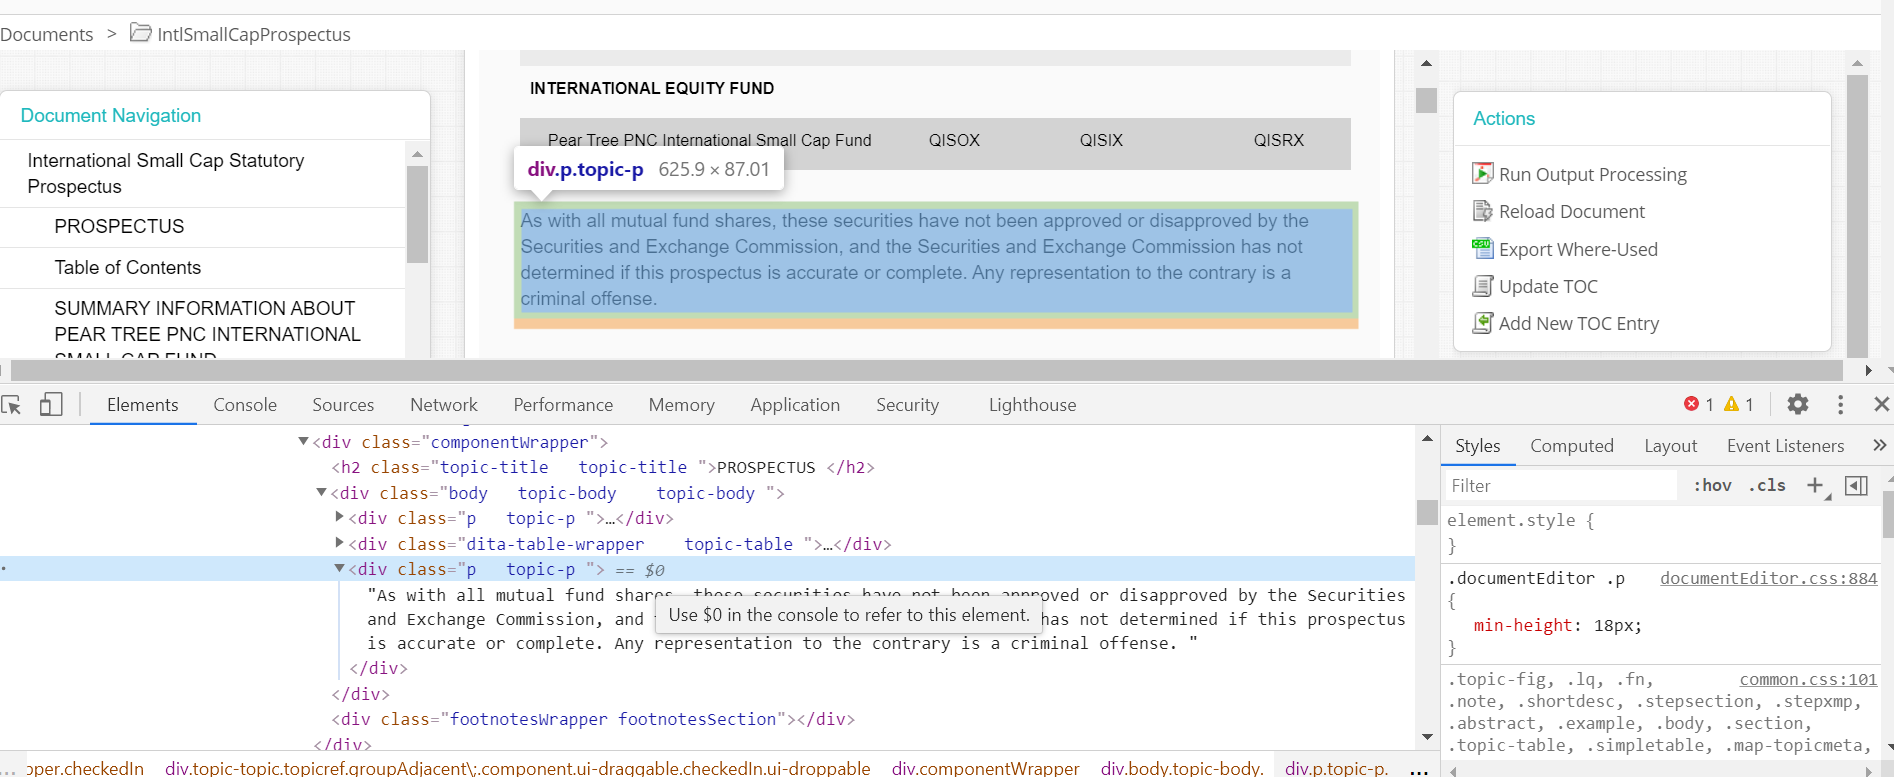Image resolution: width=1894 pixels, height=777 pixels.
Task: Click the horizontal page scrollbar right arrow
Action: click(x=1868, y=370)
